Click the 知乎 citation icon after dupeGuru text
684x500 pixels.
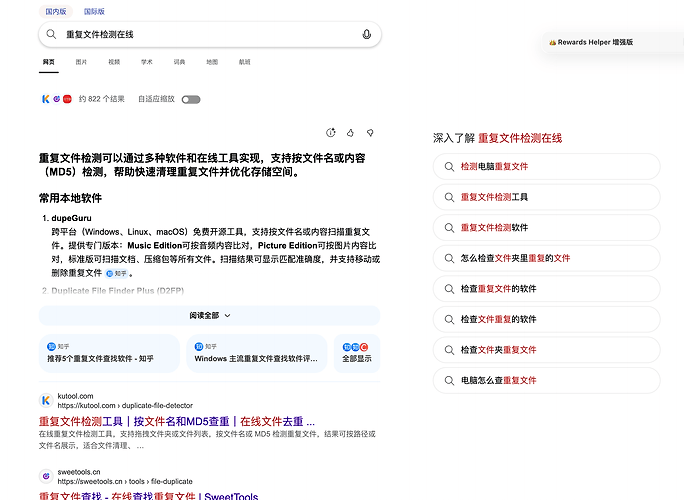[x=116, y=274]
